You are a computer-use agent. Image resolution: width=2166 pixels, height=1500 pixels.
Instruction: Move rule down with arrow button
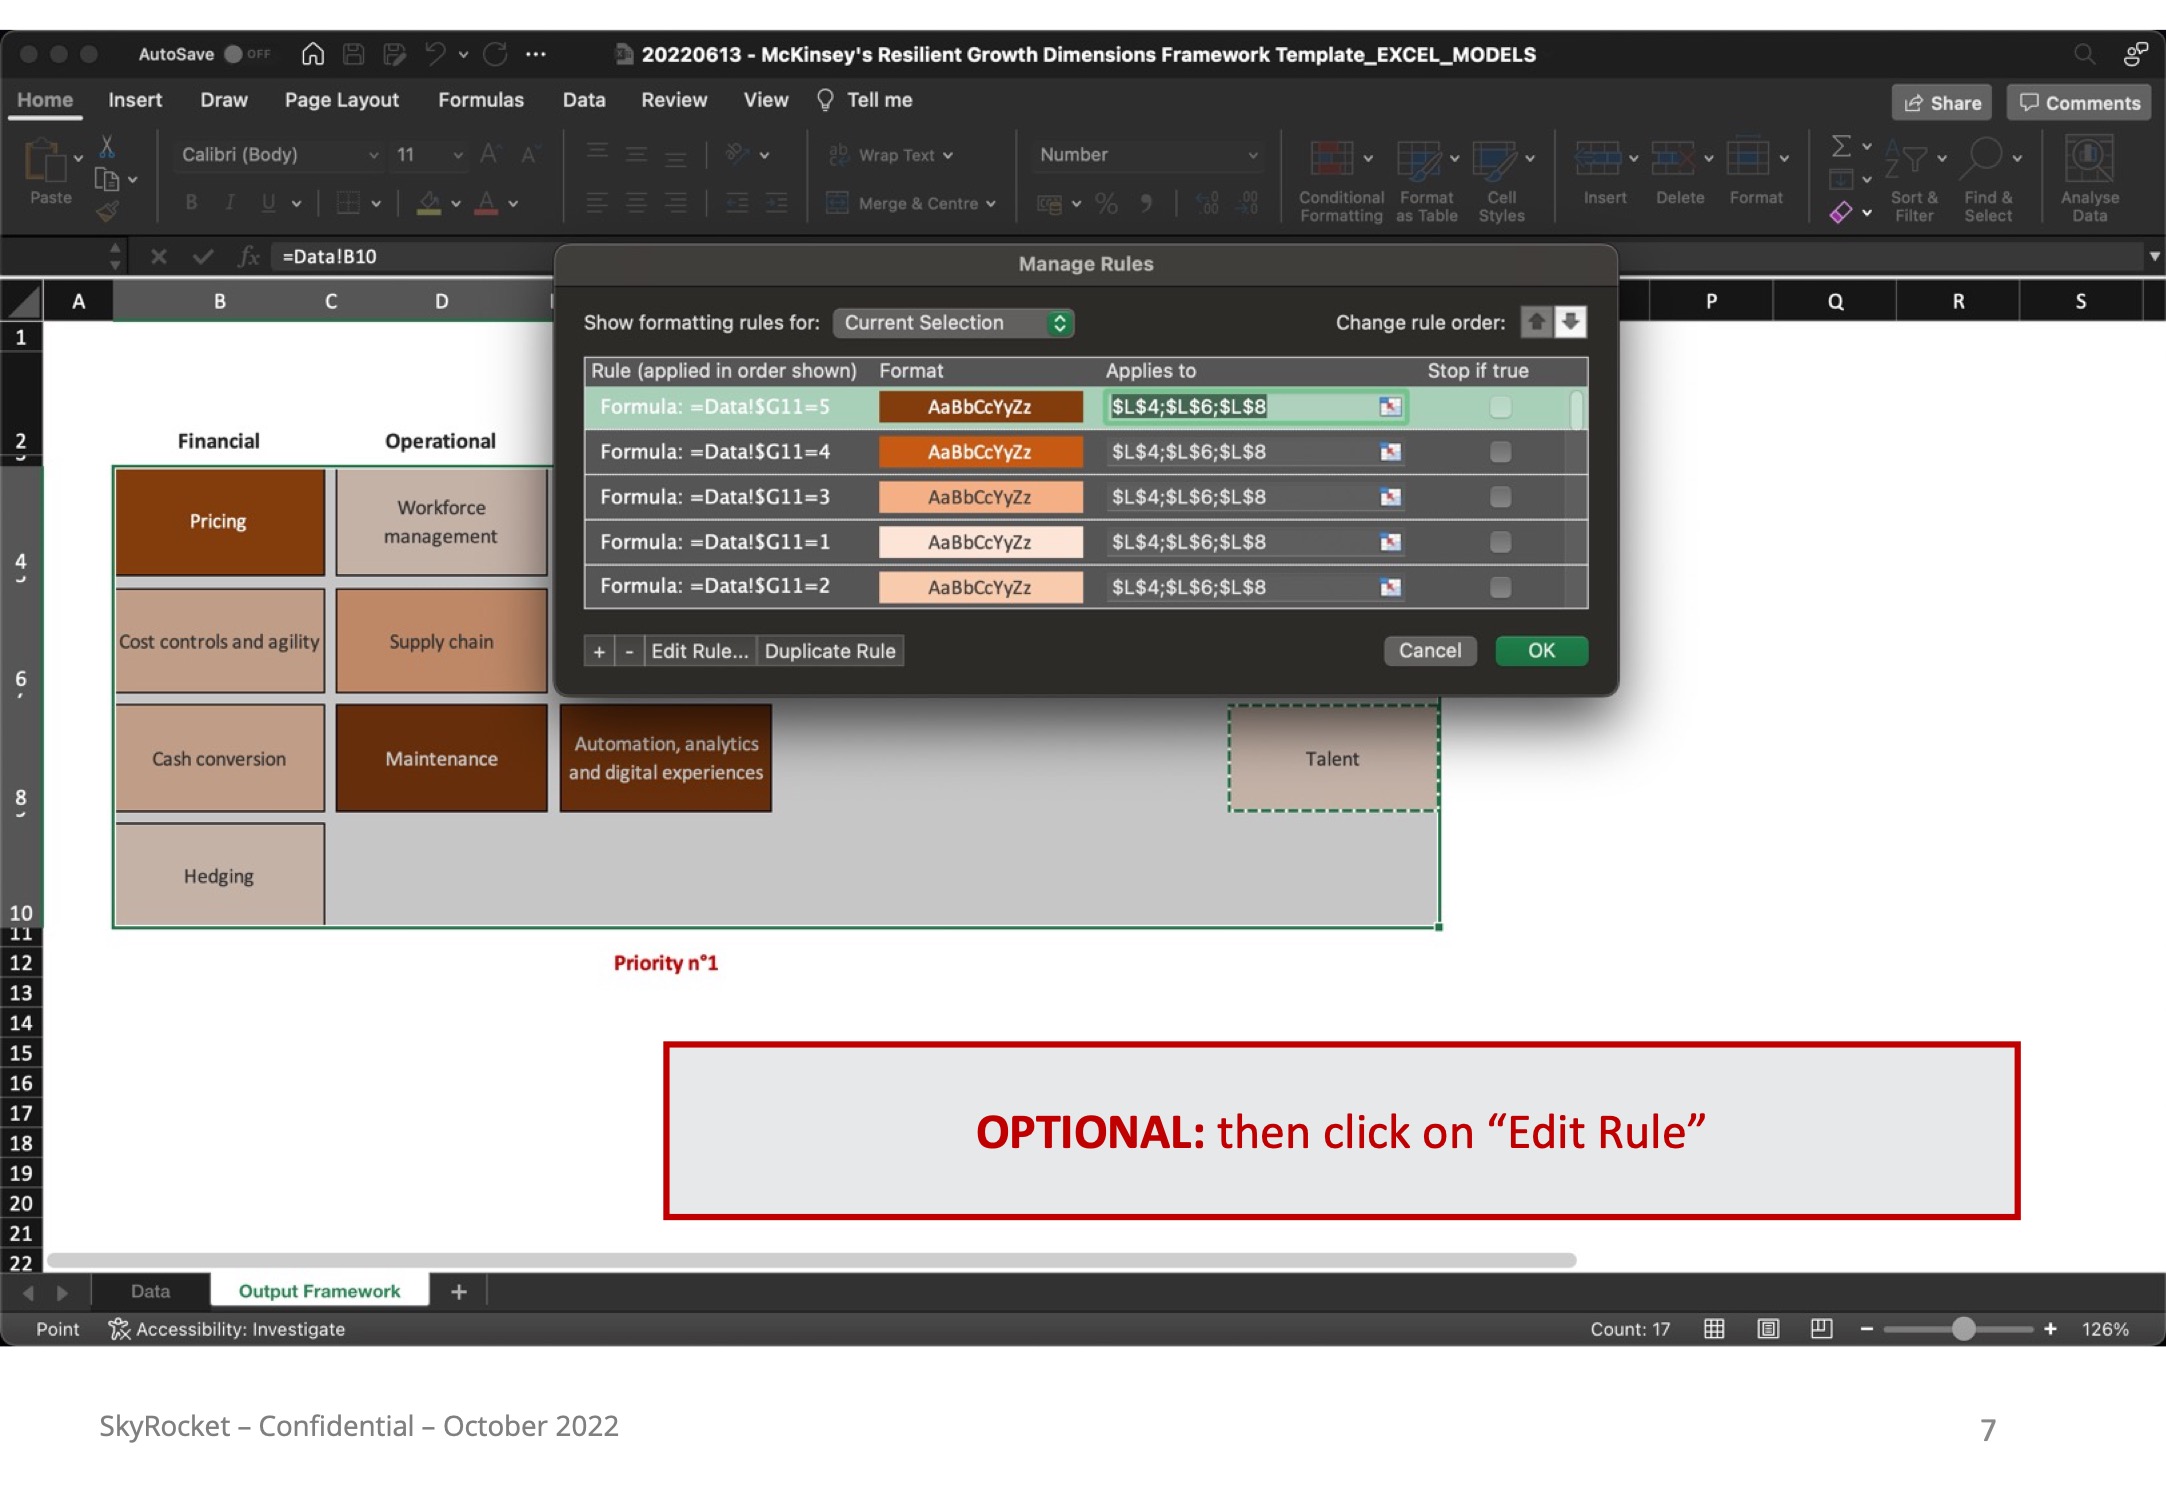pyautogui.click(x=1571, y=322)
